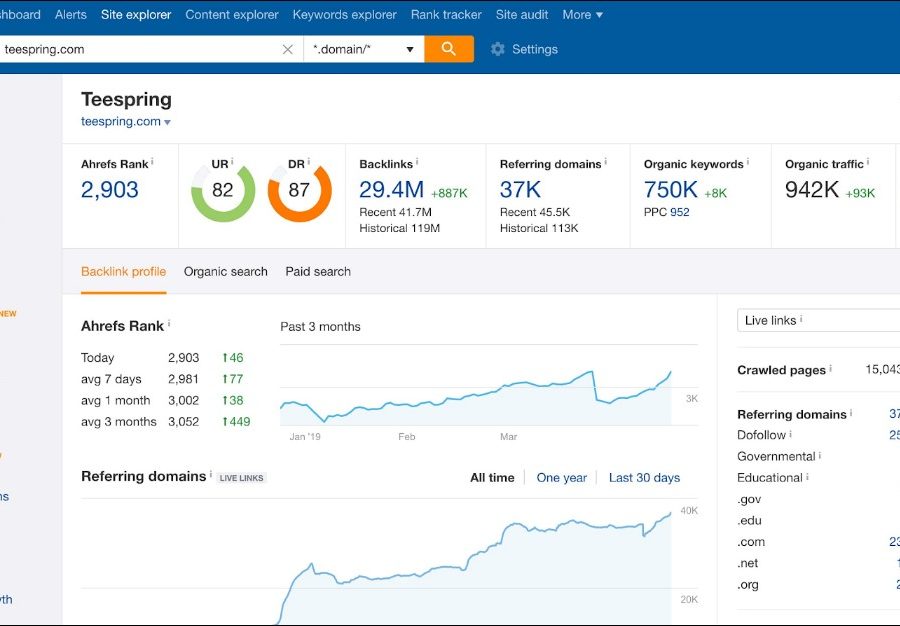Open the More menu in navigation
Screen dimensions: 900x626
coord(582,15)
